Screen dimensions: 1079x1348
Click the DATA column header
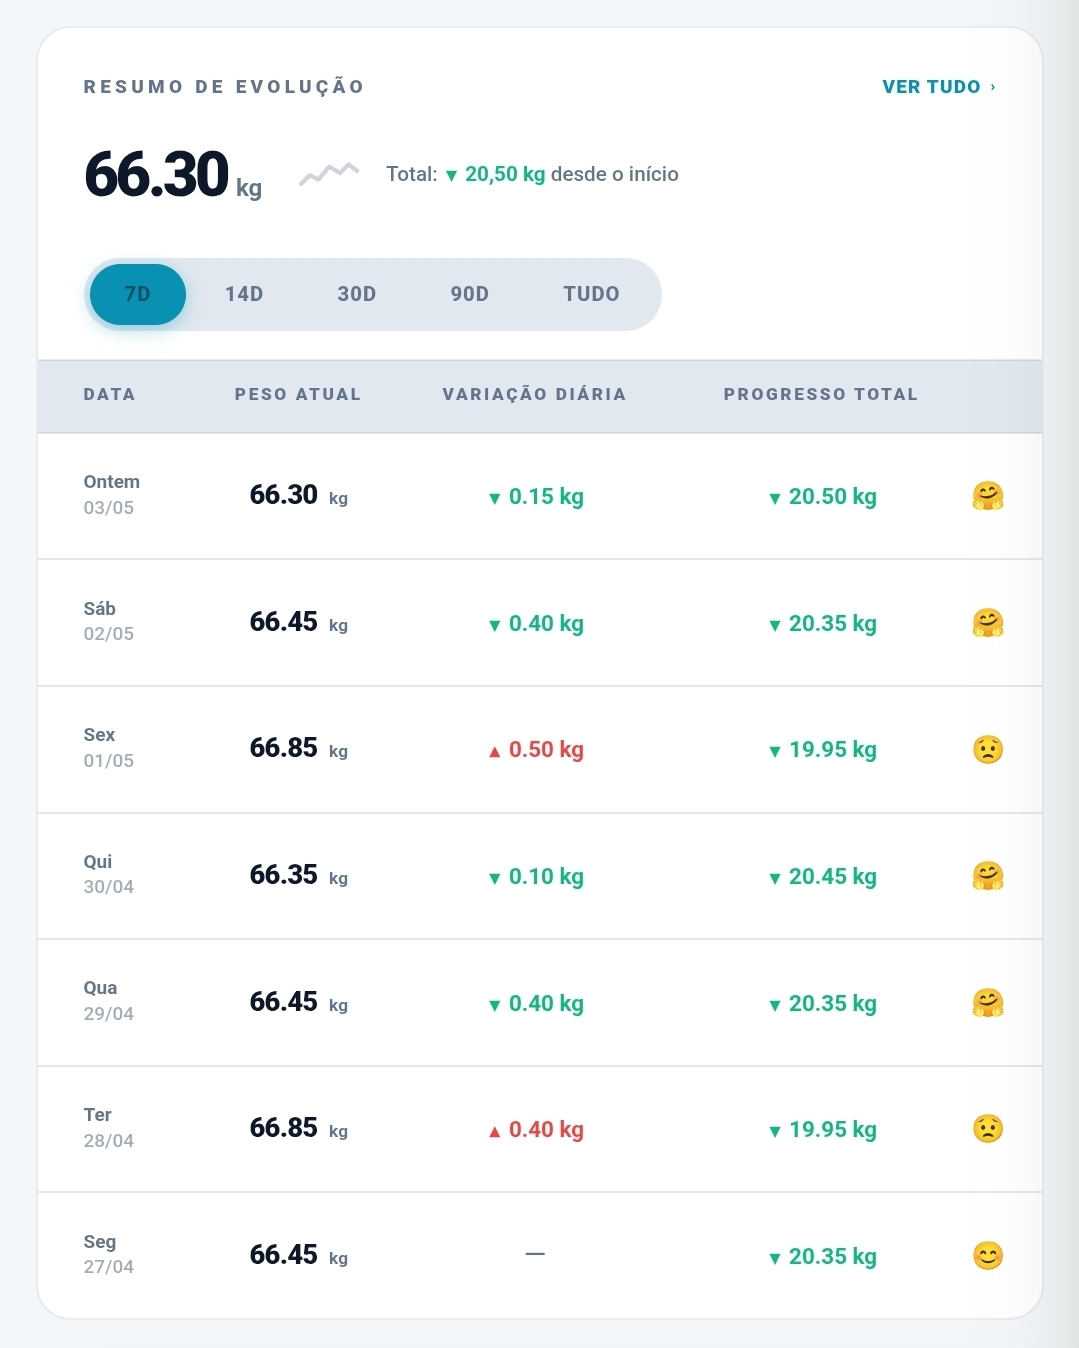[109, 394]
